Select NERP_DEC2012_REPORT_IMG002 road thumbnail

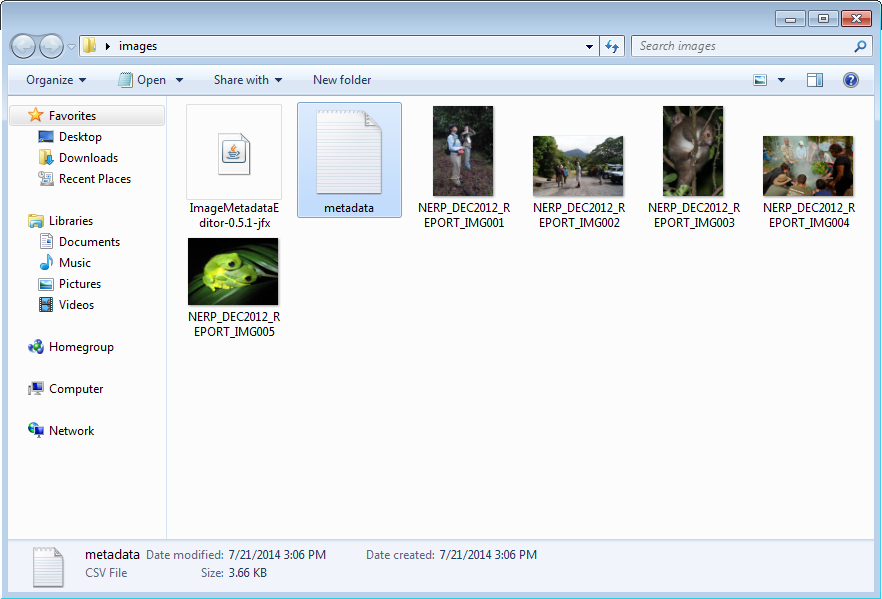click(578, 166)
